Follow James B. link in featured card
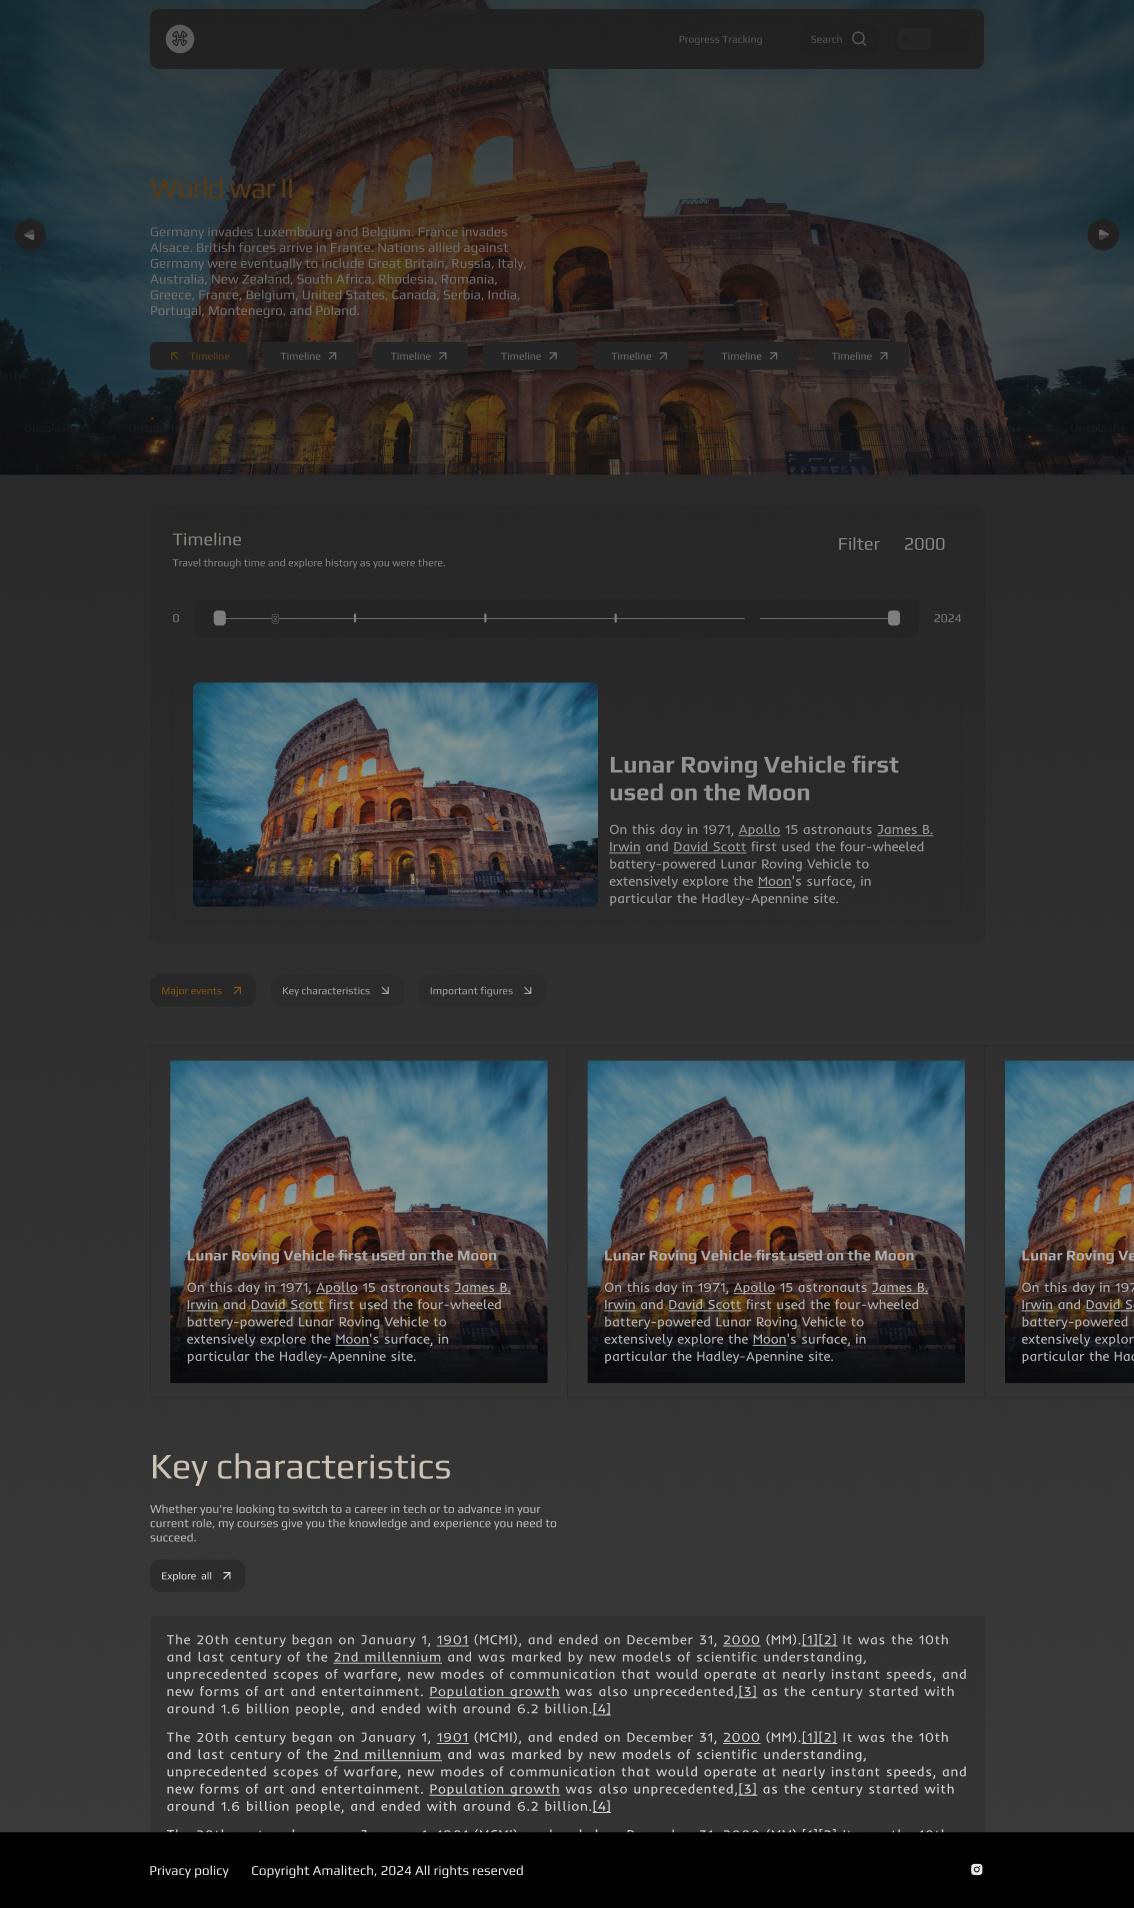 [905, 830]
